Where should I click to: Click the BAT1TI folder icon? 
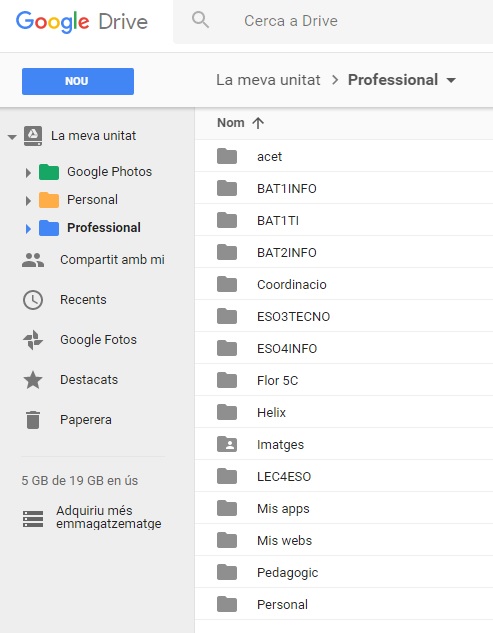pyautogui.click(x=227, y=220)
